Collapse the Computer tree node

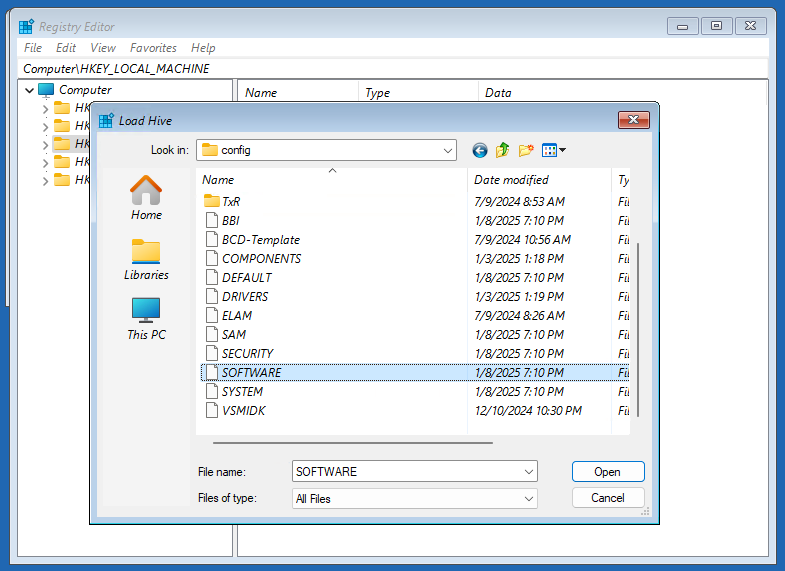[30, 90]
